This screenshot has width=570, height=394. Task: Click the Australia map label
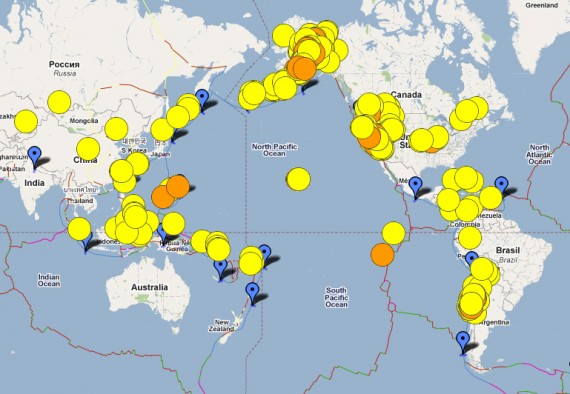pyautogui.click(x=149, y=287)
